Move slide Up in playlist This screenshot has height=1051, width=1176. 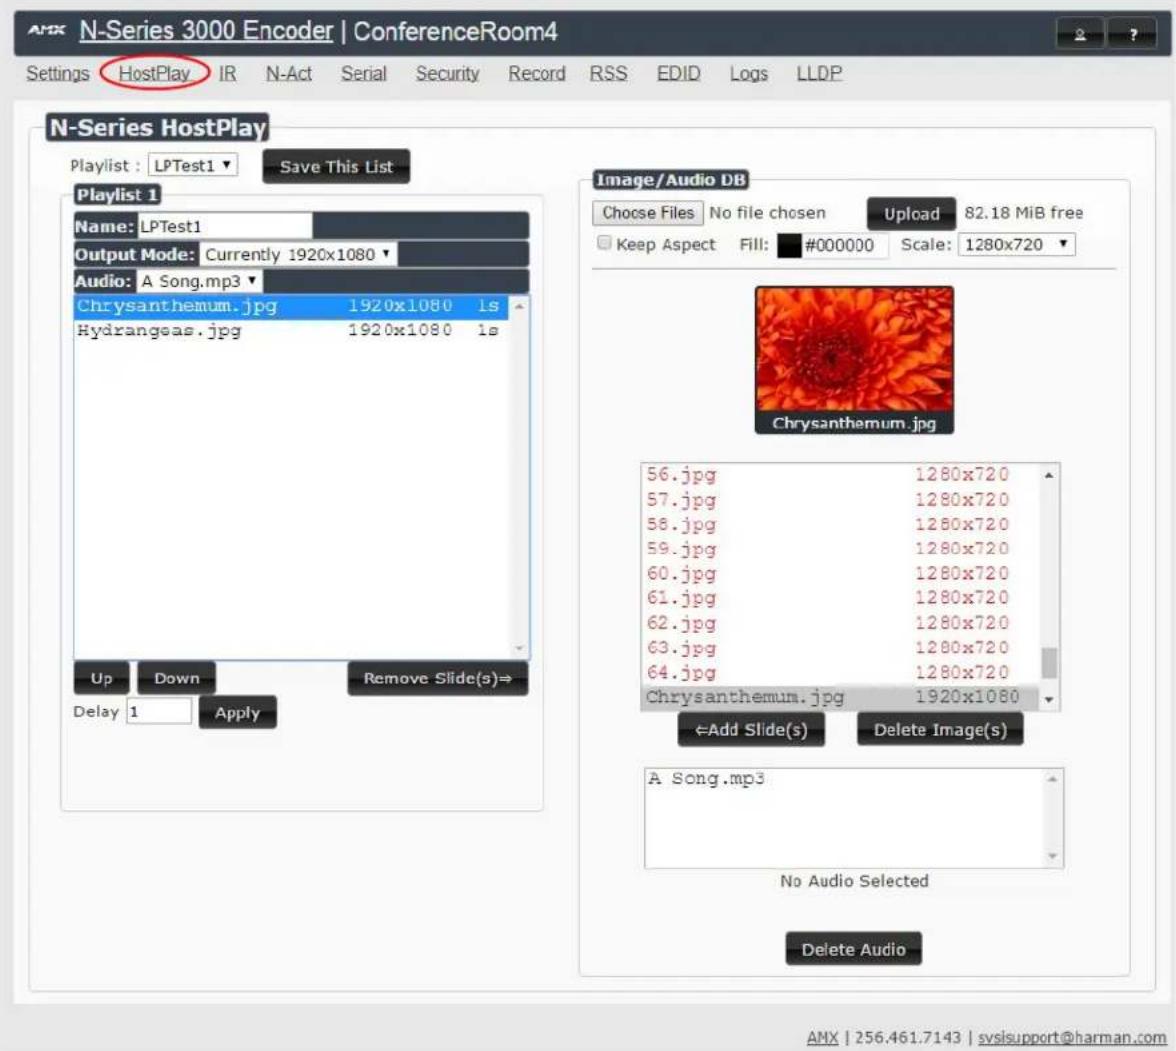click(101, 678)
